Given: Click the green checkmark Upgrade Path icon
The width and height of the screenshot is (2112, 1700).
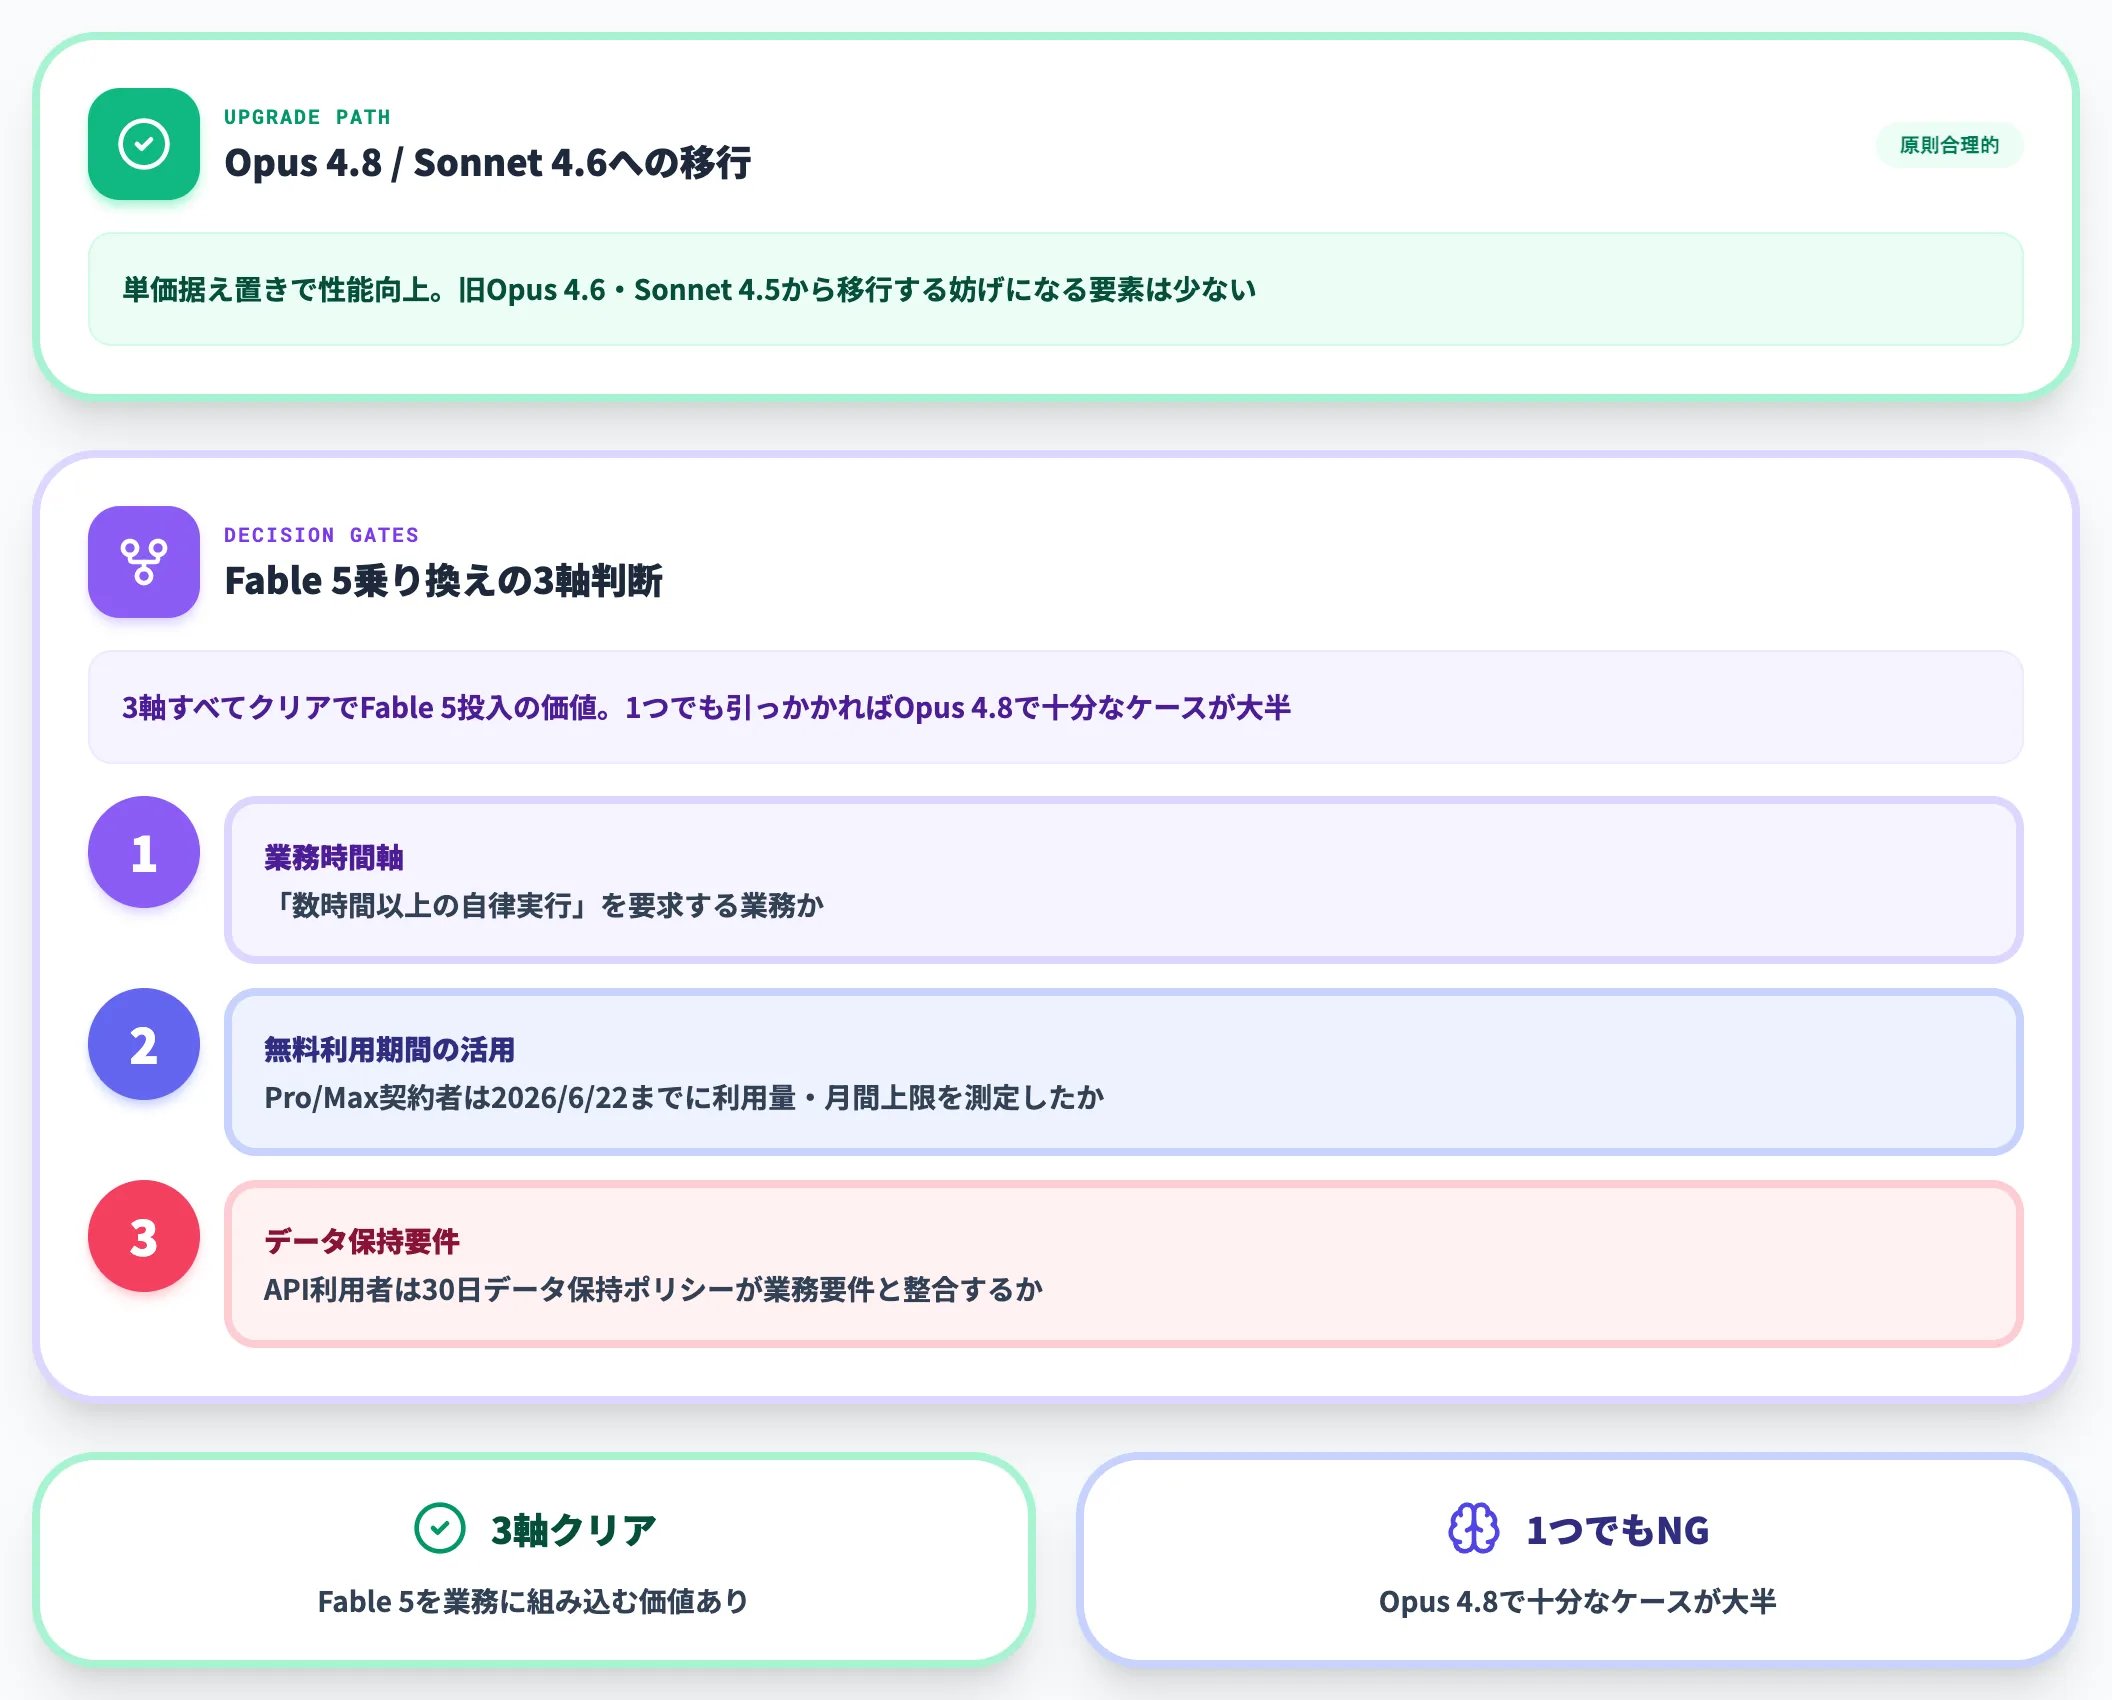Looking at the screenshot, I should coord(144,144).
